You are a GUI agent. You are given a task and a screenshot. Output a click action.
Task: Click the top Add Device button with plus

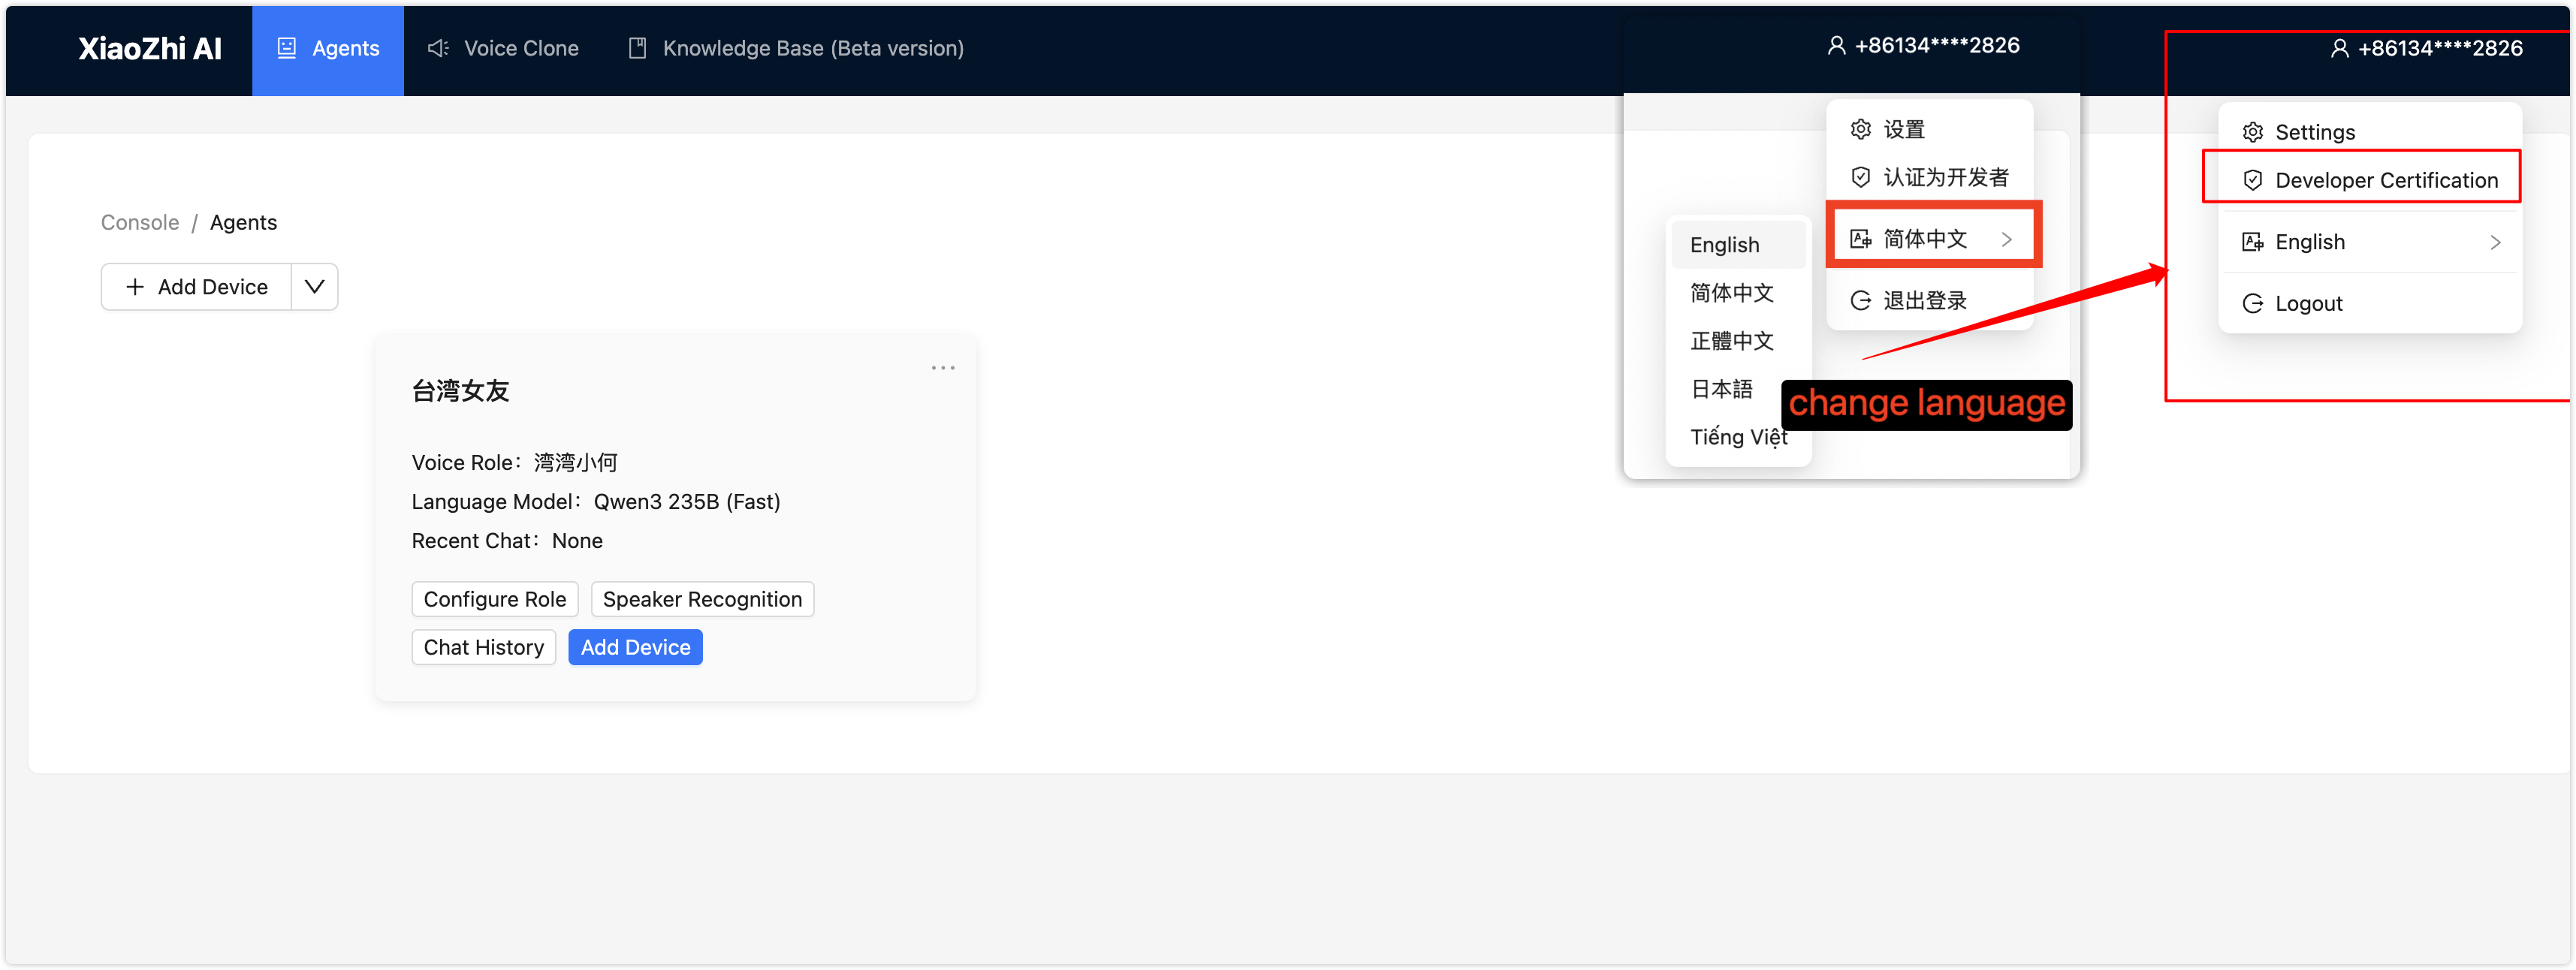tap(197, 287)
